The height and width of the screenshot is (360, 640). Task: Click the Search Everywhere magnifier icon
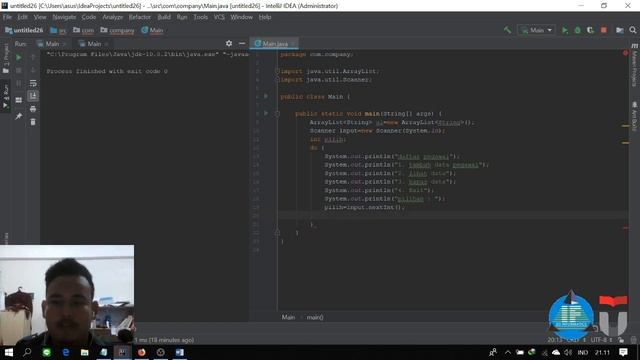[x=633, y=30]
